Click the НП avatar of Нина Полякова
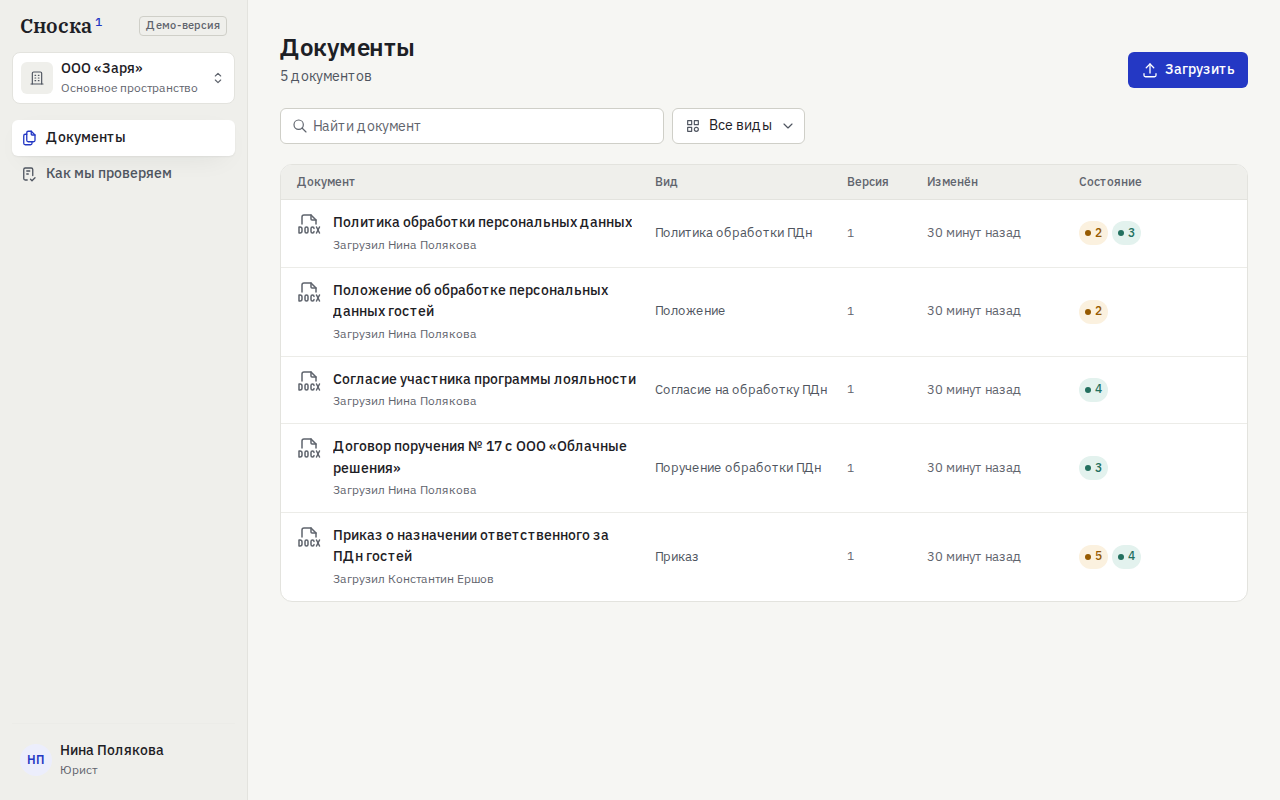1280x800 pixels. [x=36, y=760]
